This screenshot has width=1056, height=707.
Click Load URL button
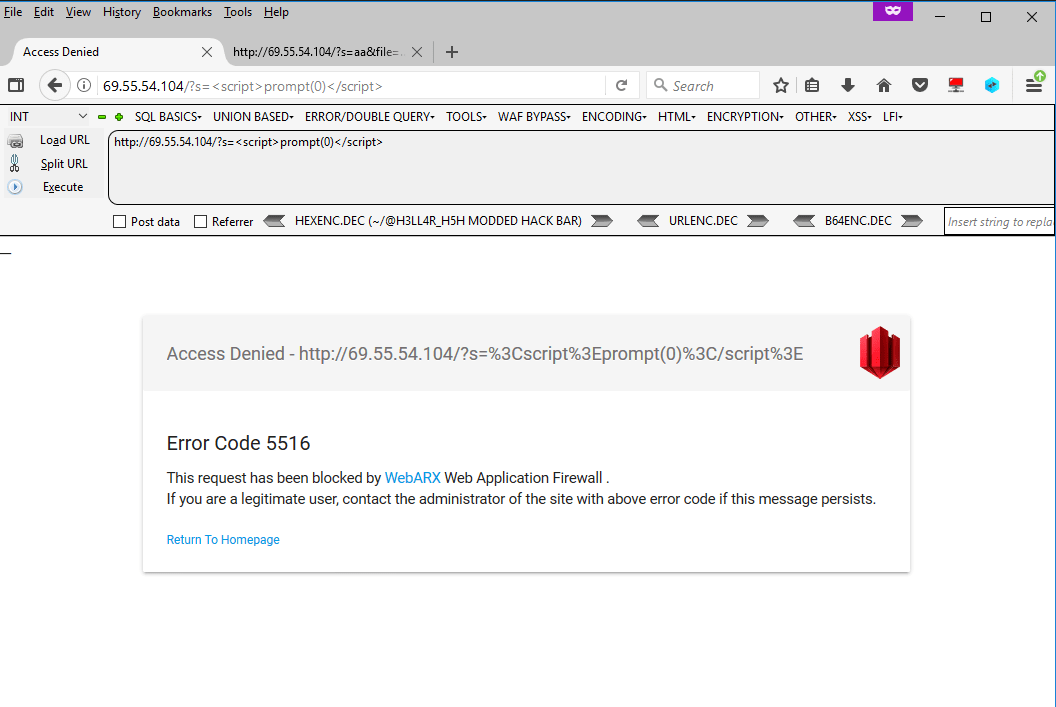65,140
